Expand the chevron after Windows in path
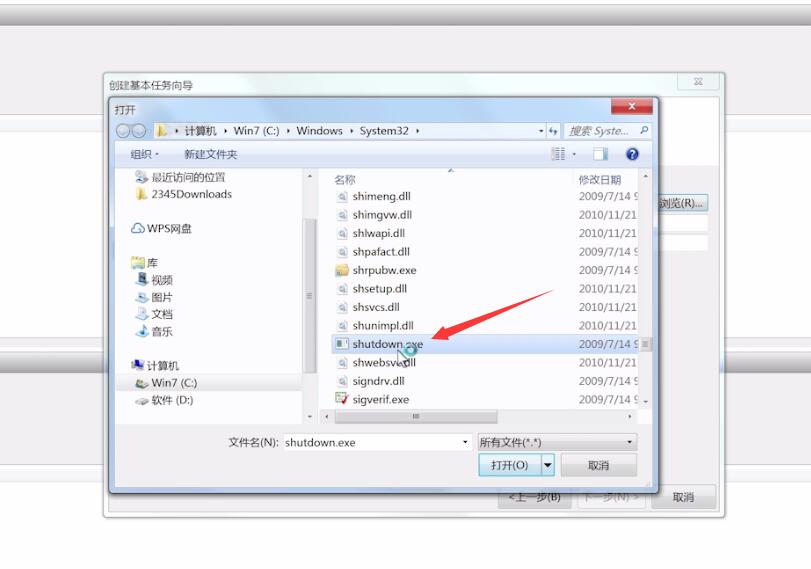The height and width of the screenshot is (569, 811). point(352,131)
